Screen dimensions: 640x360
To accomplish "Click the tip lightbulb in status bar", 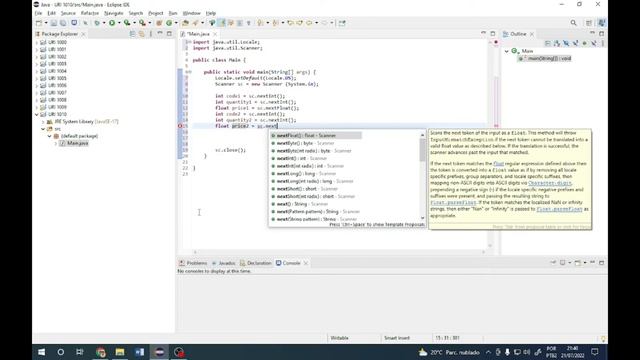I will click(603, 338).
